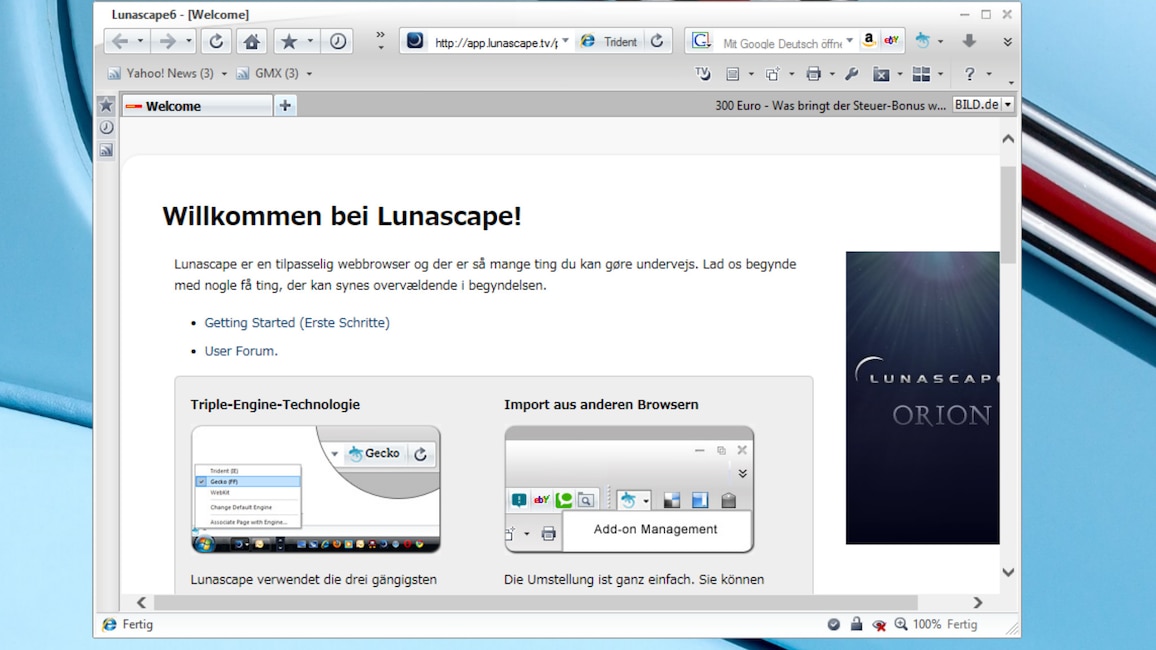Image resolution: width=1156 pixels, height=650 pixels.
Task: Click the padlock icon in status bar
Action: (856, 624)
